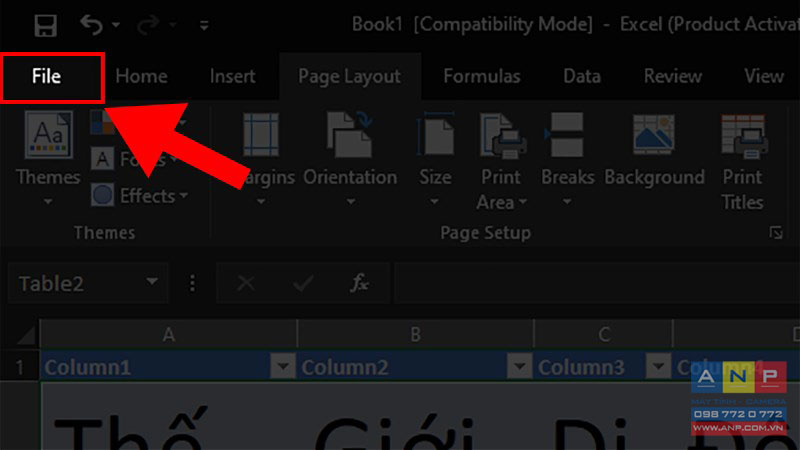Select all cells with corner triangle
Screen dimensions: 800x450
(x=24, y=336)
